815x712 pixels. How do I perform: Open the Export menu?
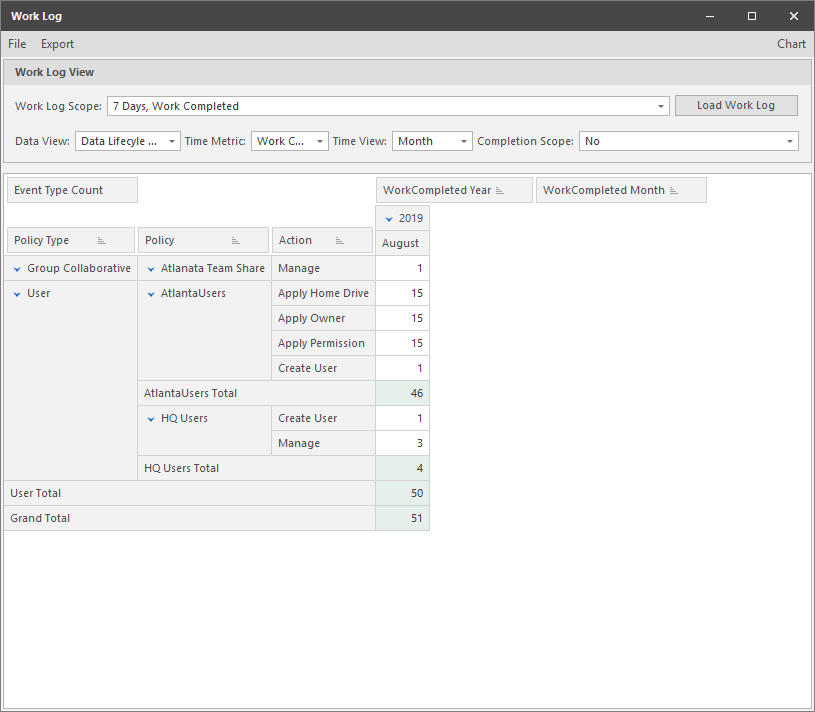[57, 44]
